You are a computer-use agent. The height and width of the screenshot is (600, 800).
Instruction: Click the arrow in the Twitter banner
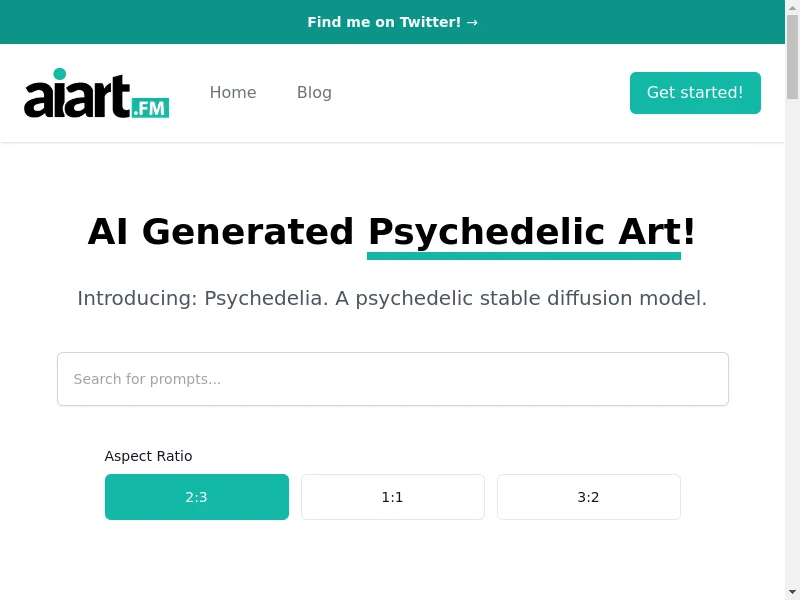pos(472,22)
